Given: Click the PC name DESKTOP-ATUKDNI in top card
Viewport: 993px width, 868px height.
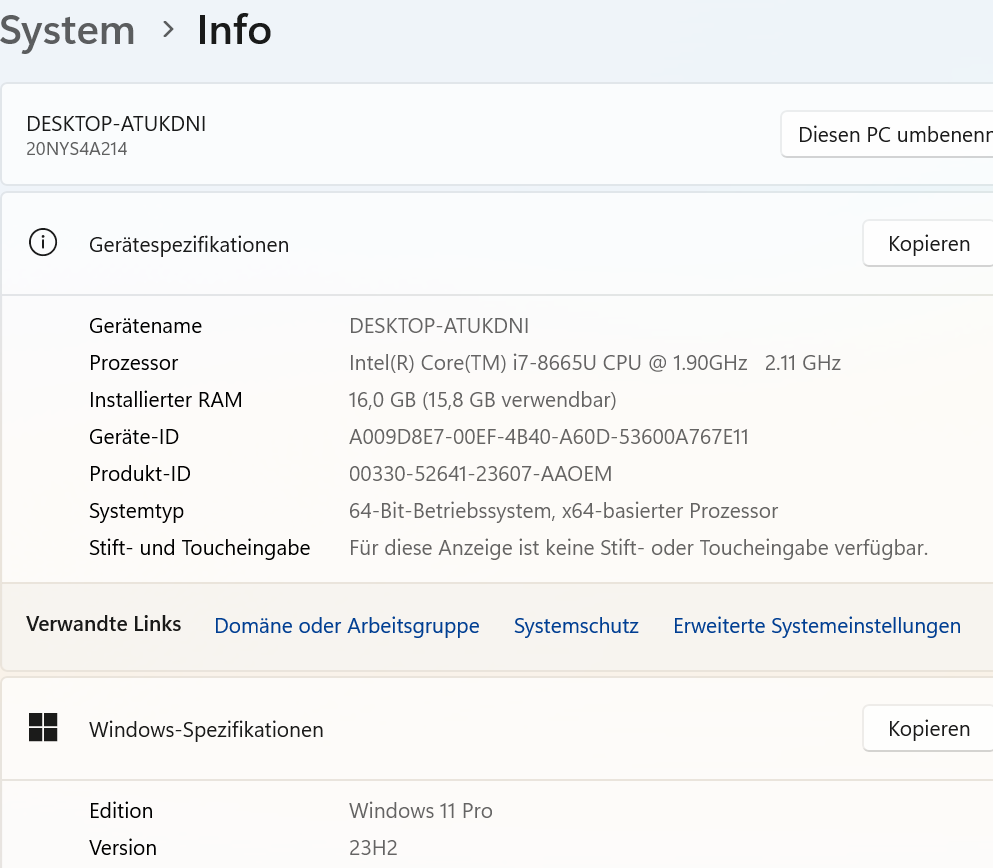Looking at the screenshot, I should tap(116, 123).
